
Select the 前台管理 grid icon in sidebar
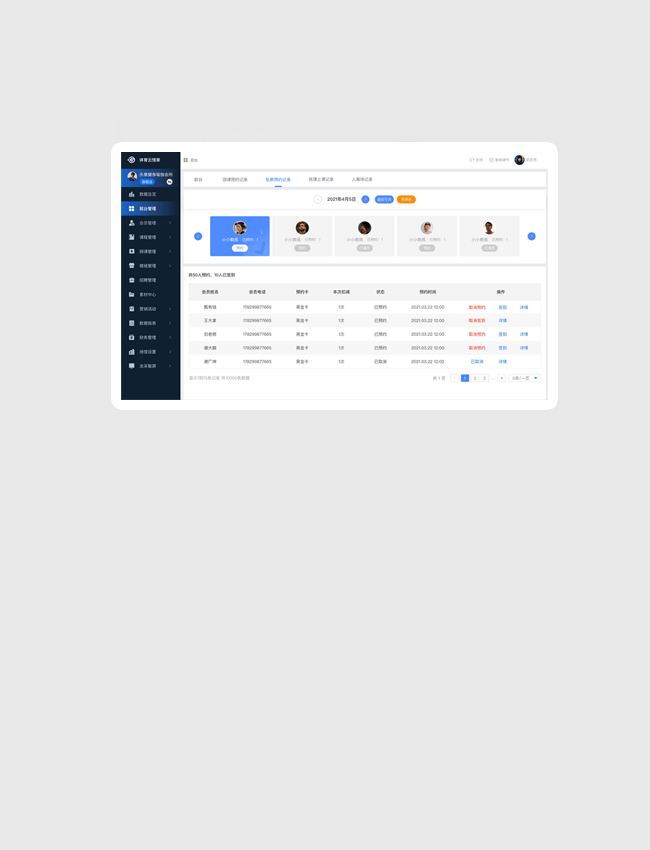(131, 209)
